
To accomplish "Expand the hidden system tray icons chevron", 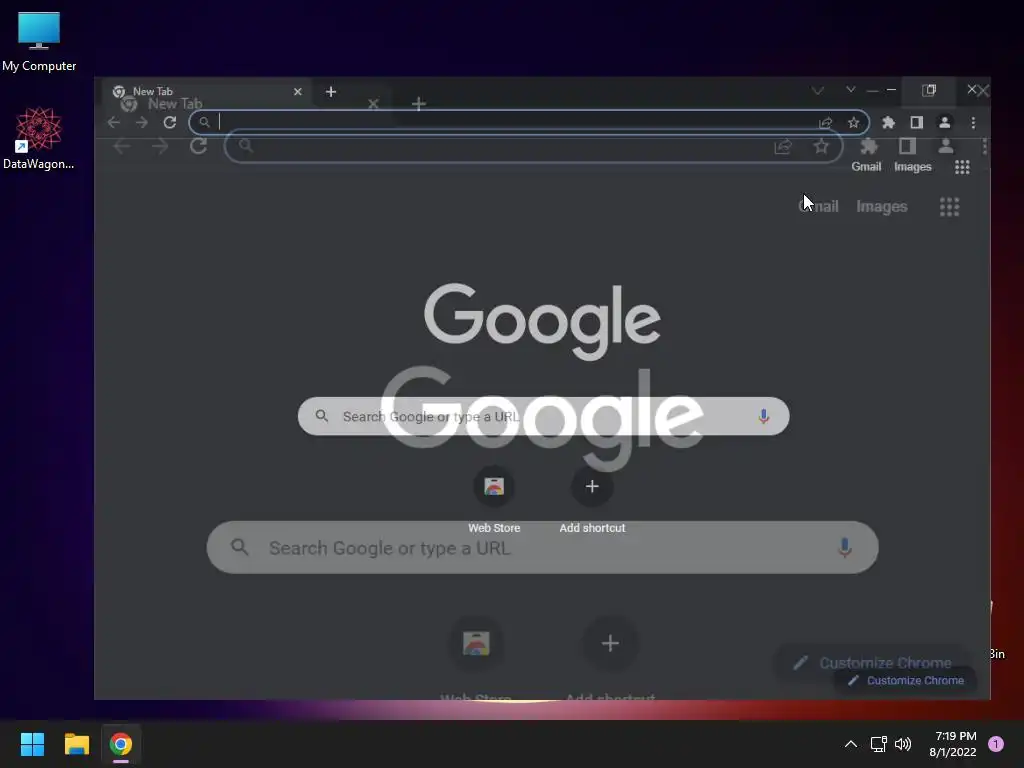I will [850, 744].
